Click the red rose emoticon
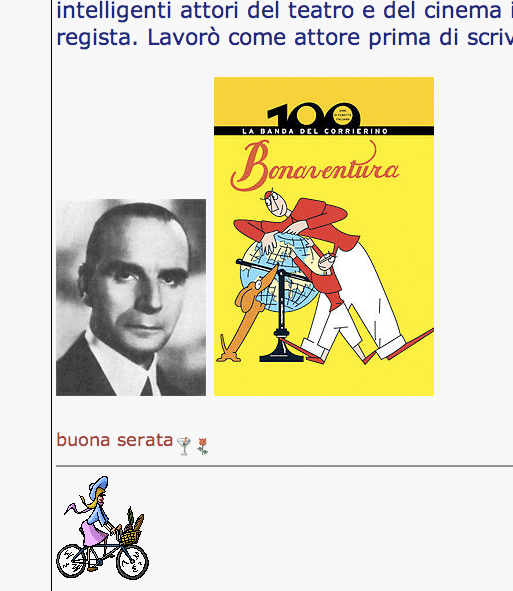This screenshot has width=513, height=591. coord(202,446)
